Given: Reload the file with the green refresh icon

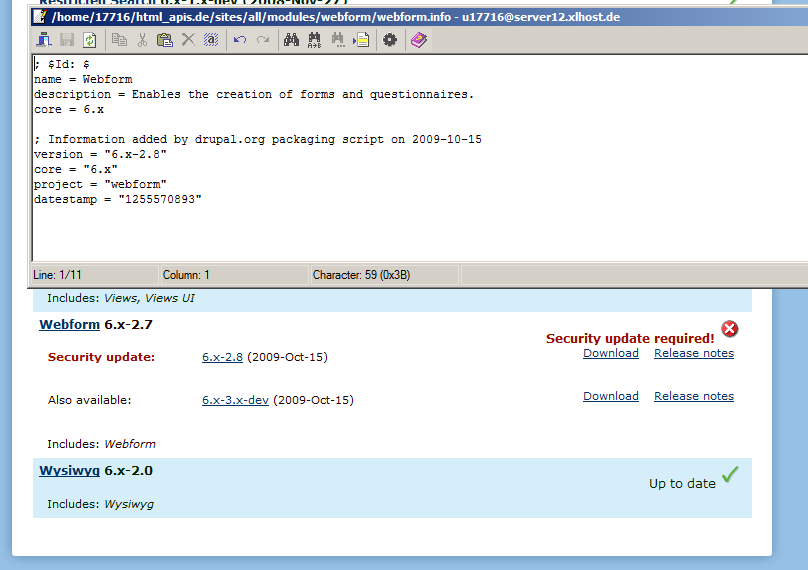Looking at the screenshot, I should [90, 40].
